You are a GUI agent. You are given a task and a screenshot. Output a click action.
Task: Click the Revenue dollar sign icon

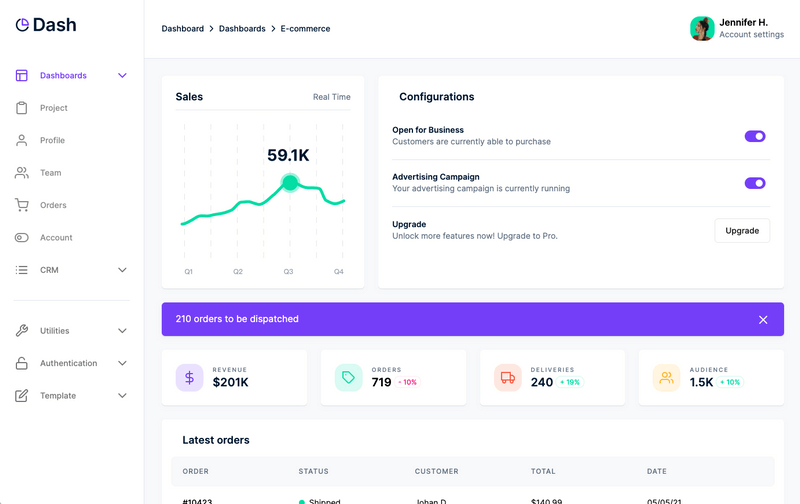(189, 377)
